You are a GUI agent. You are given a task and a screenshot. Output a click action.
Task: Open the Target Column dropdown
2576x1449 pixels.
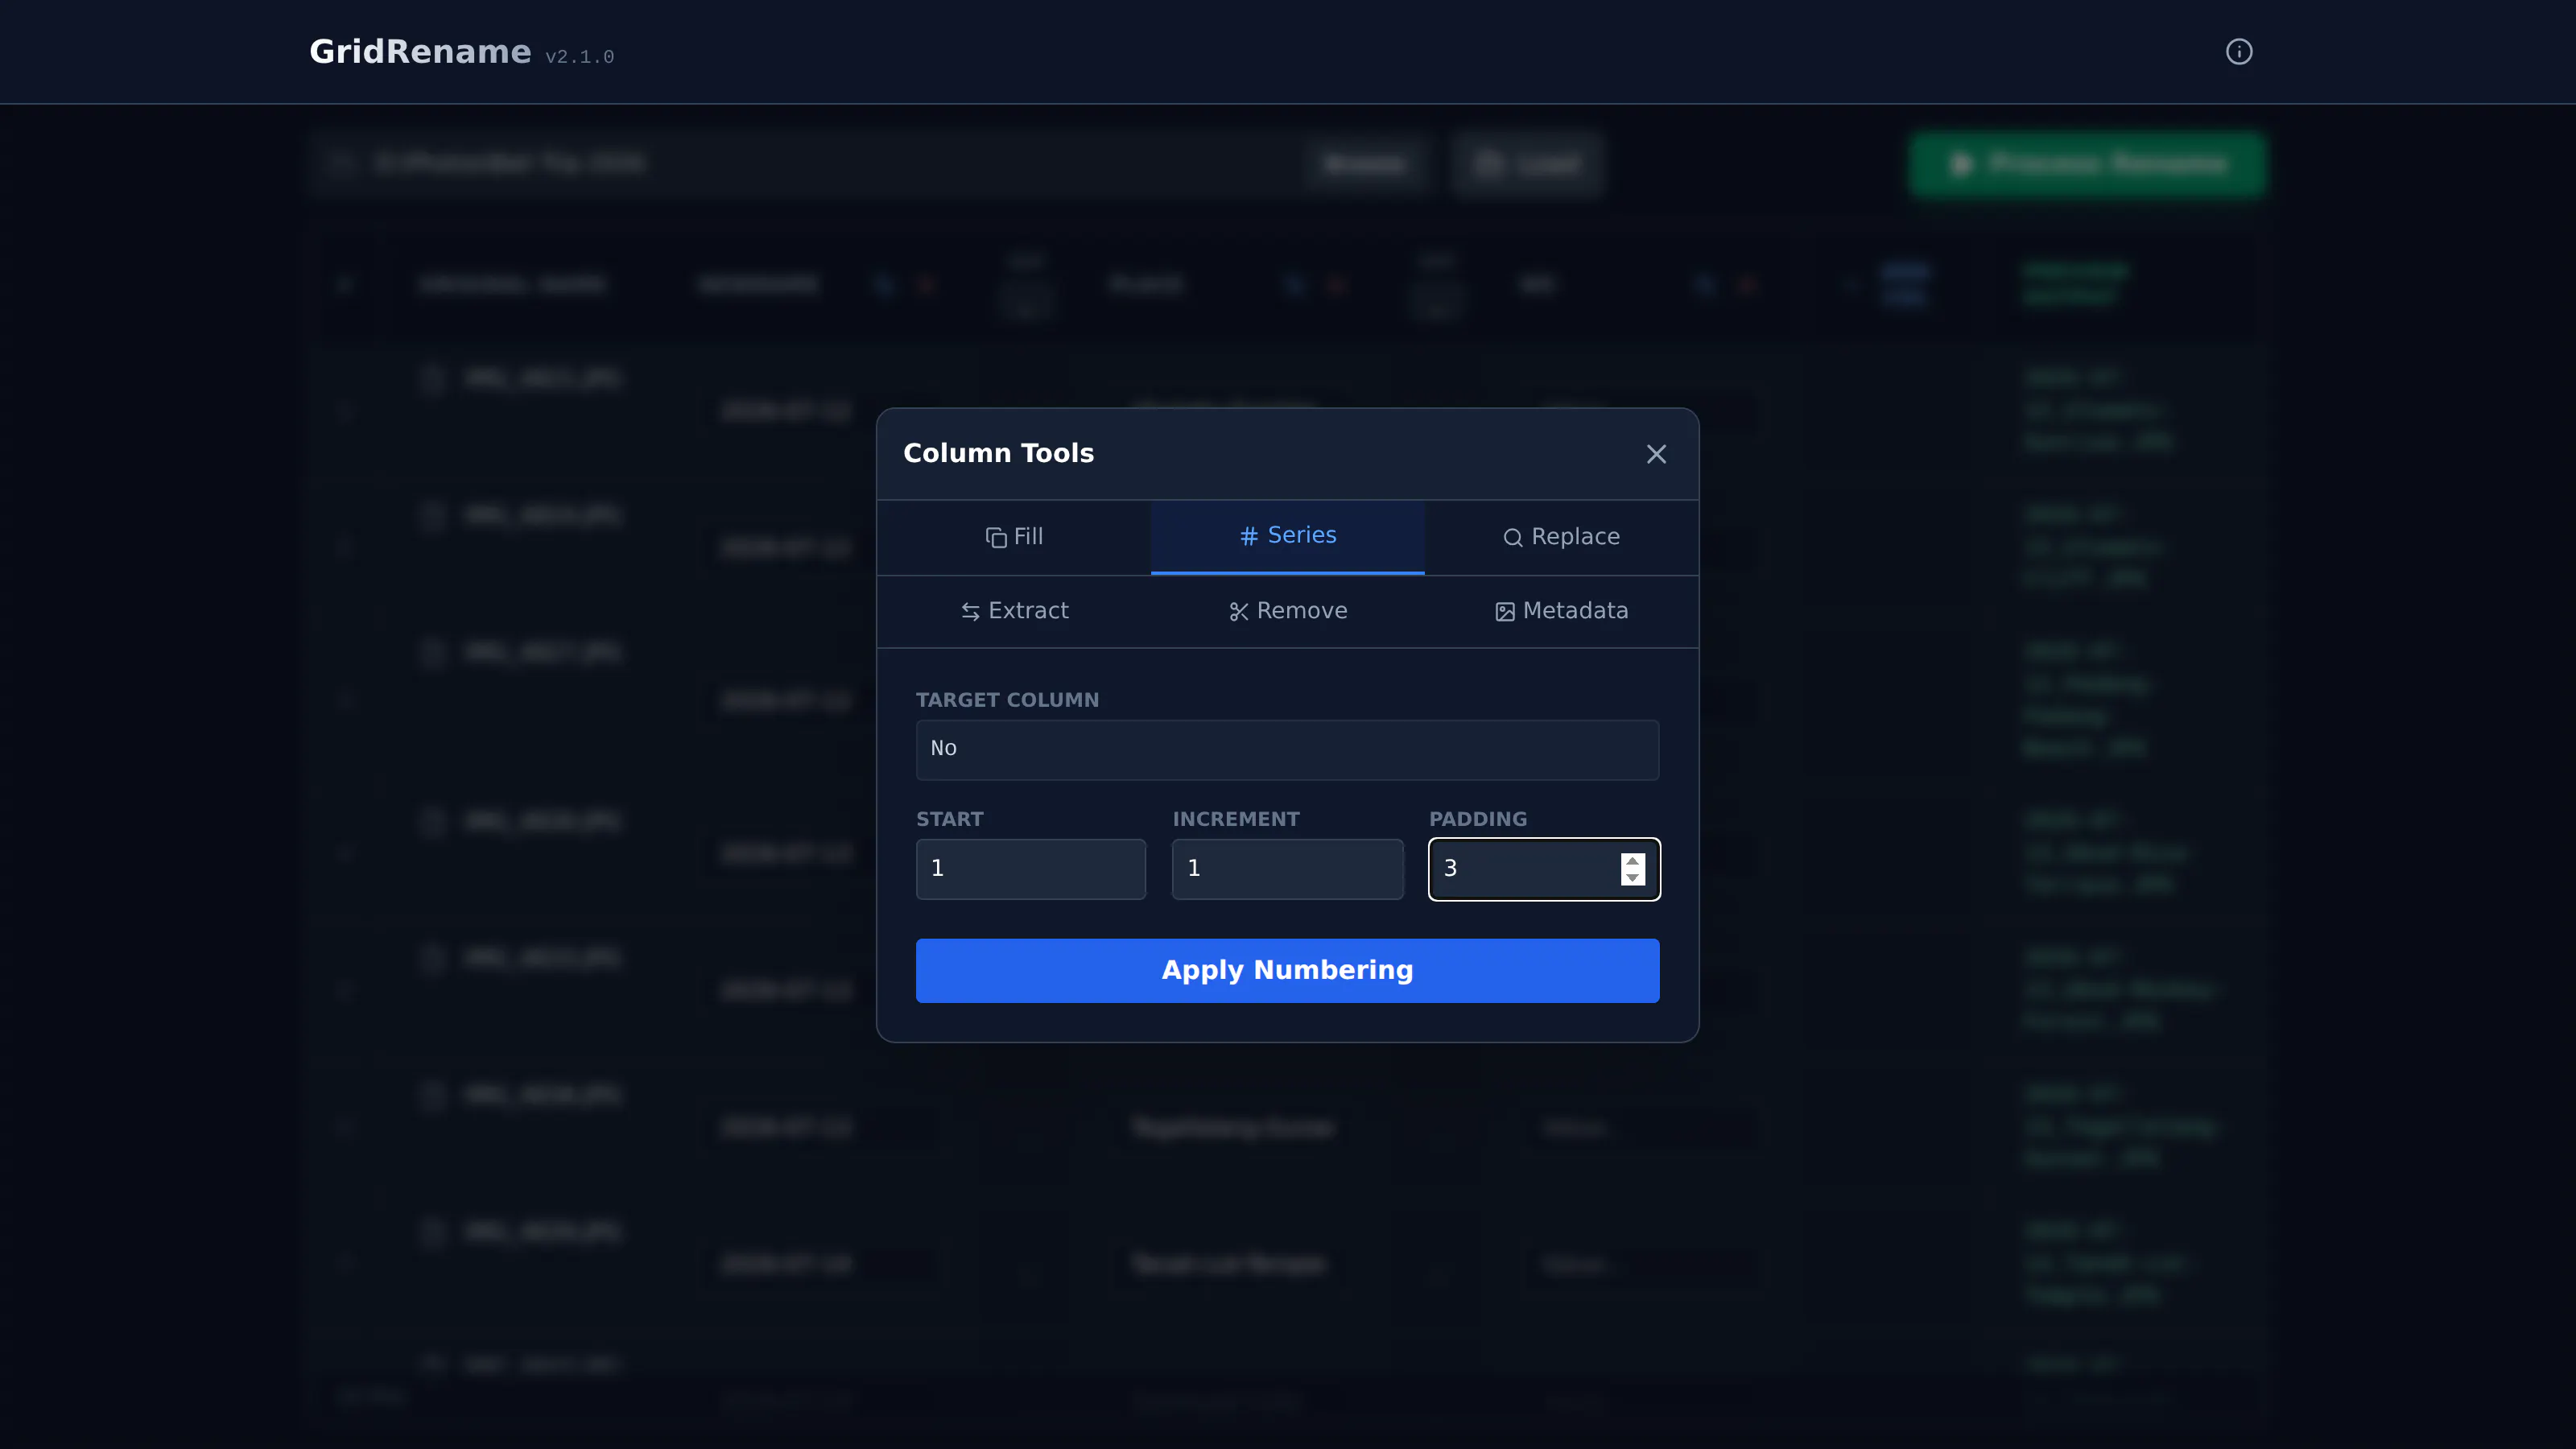[x=1287, y=749]
